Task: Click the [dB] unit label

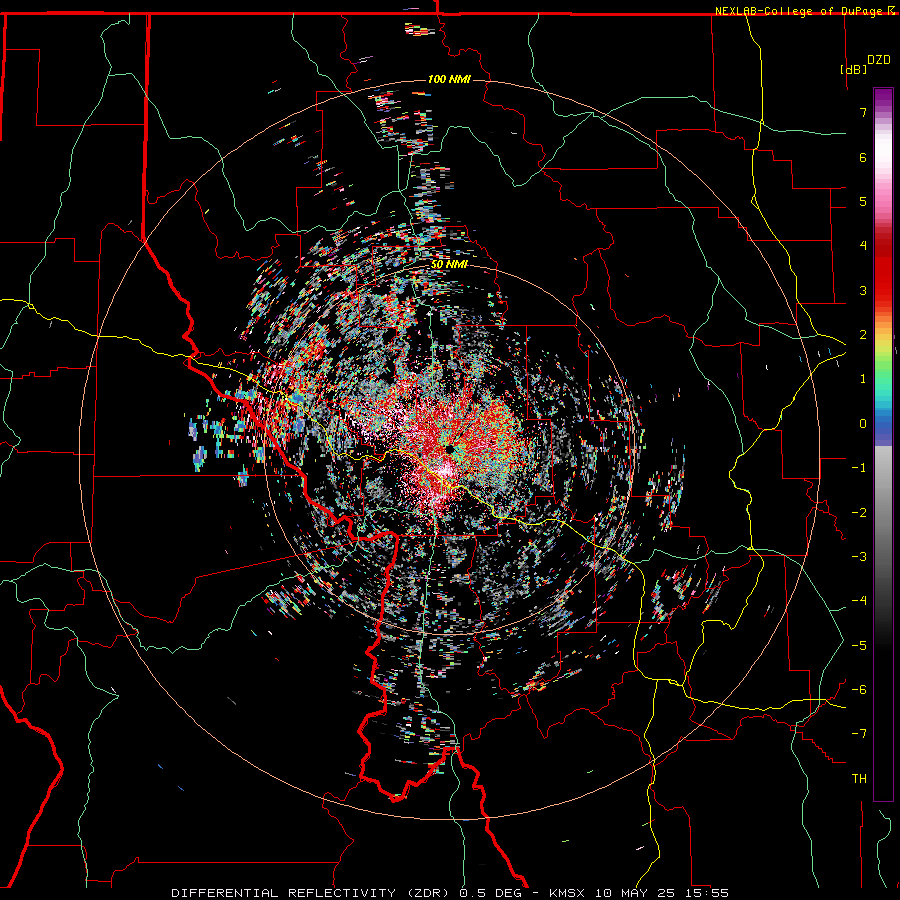Action: coord(853,69)
